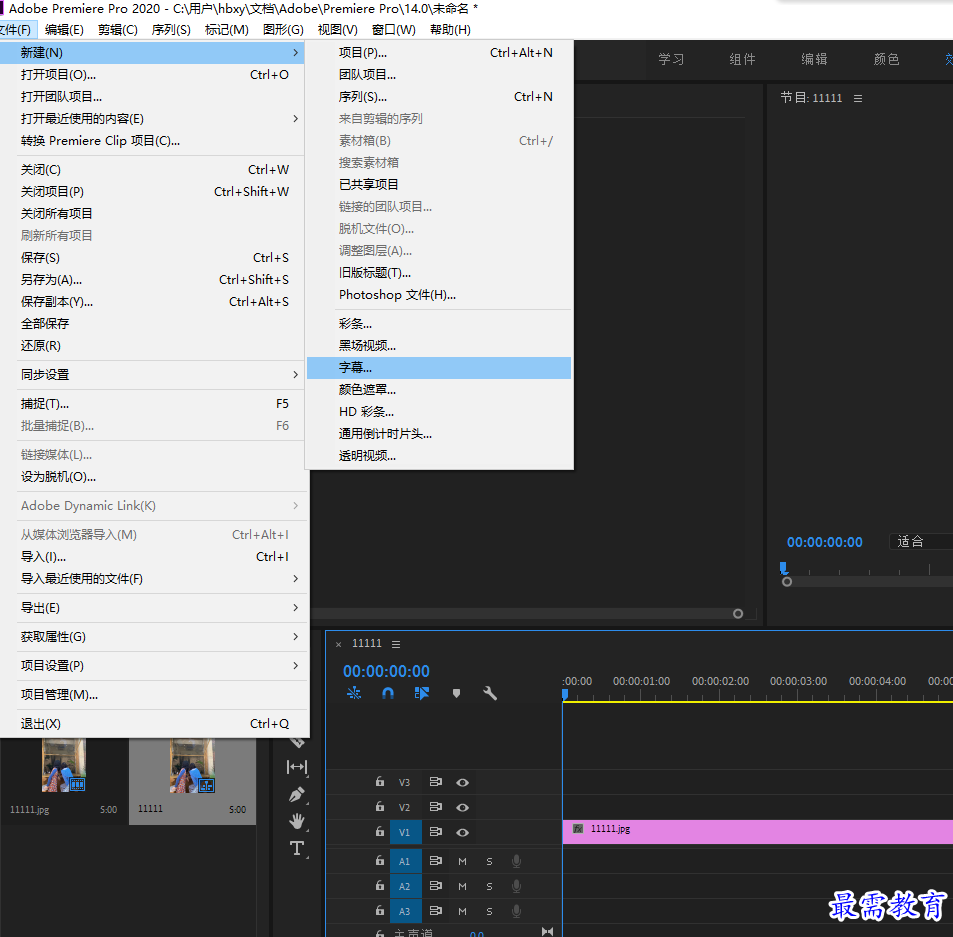Expand 导入最近使用的文件 submenu
953x937 pixels.
[x=152, y=578]
